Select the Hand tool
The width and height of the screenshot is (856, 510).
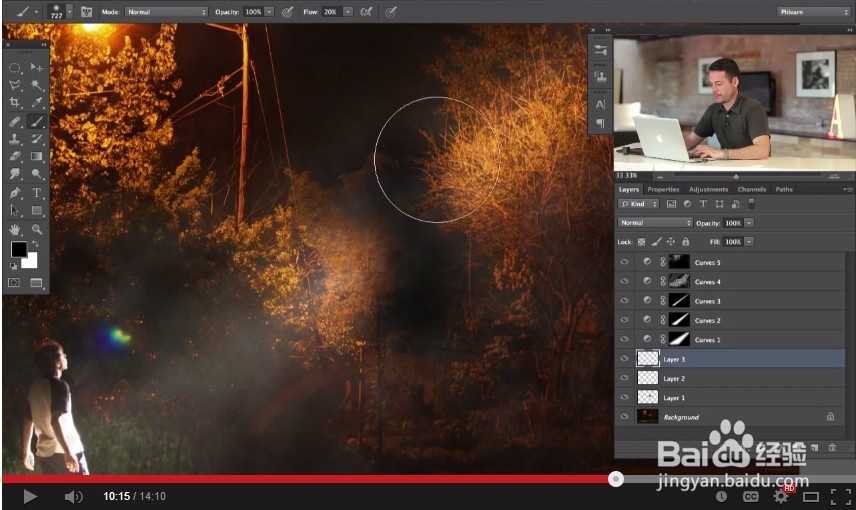coord(15,229)
